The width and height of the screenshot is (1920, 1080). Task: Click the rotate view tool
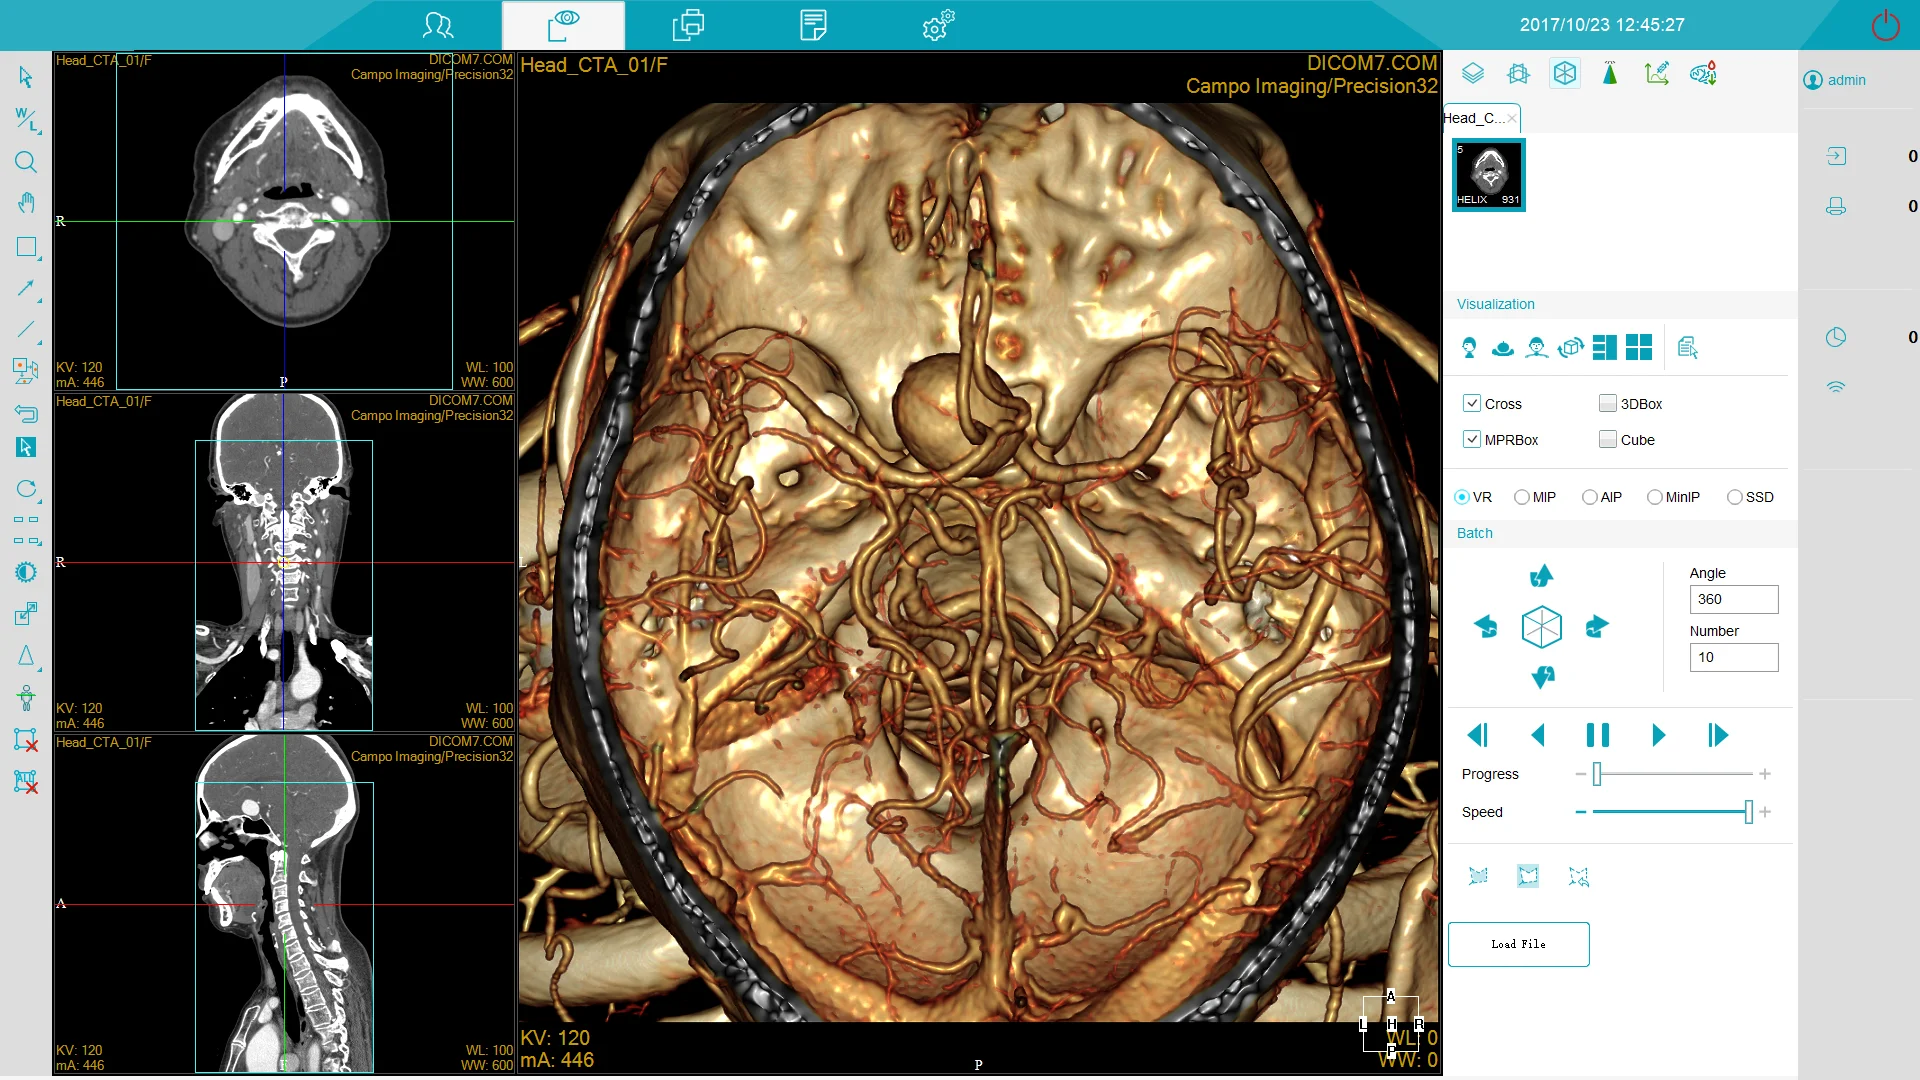click(26, 489)
